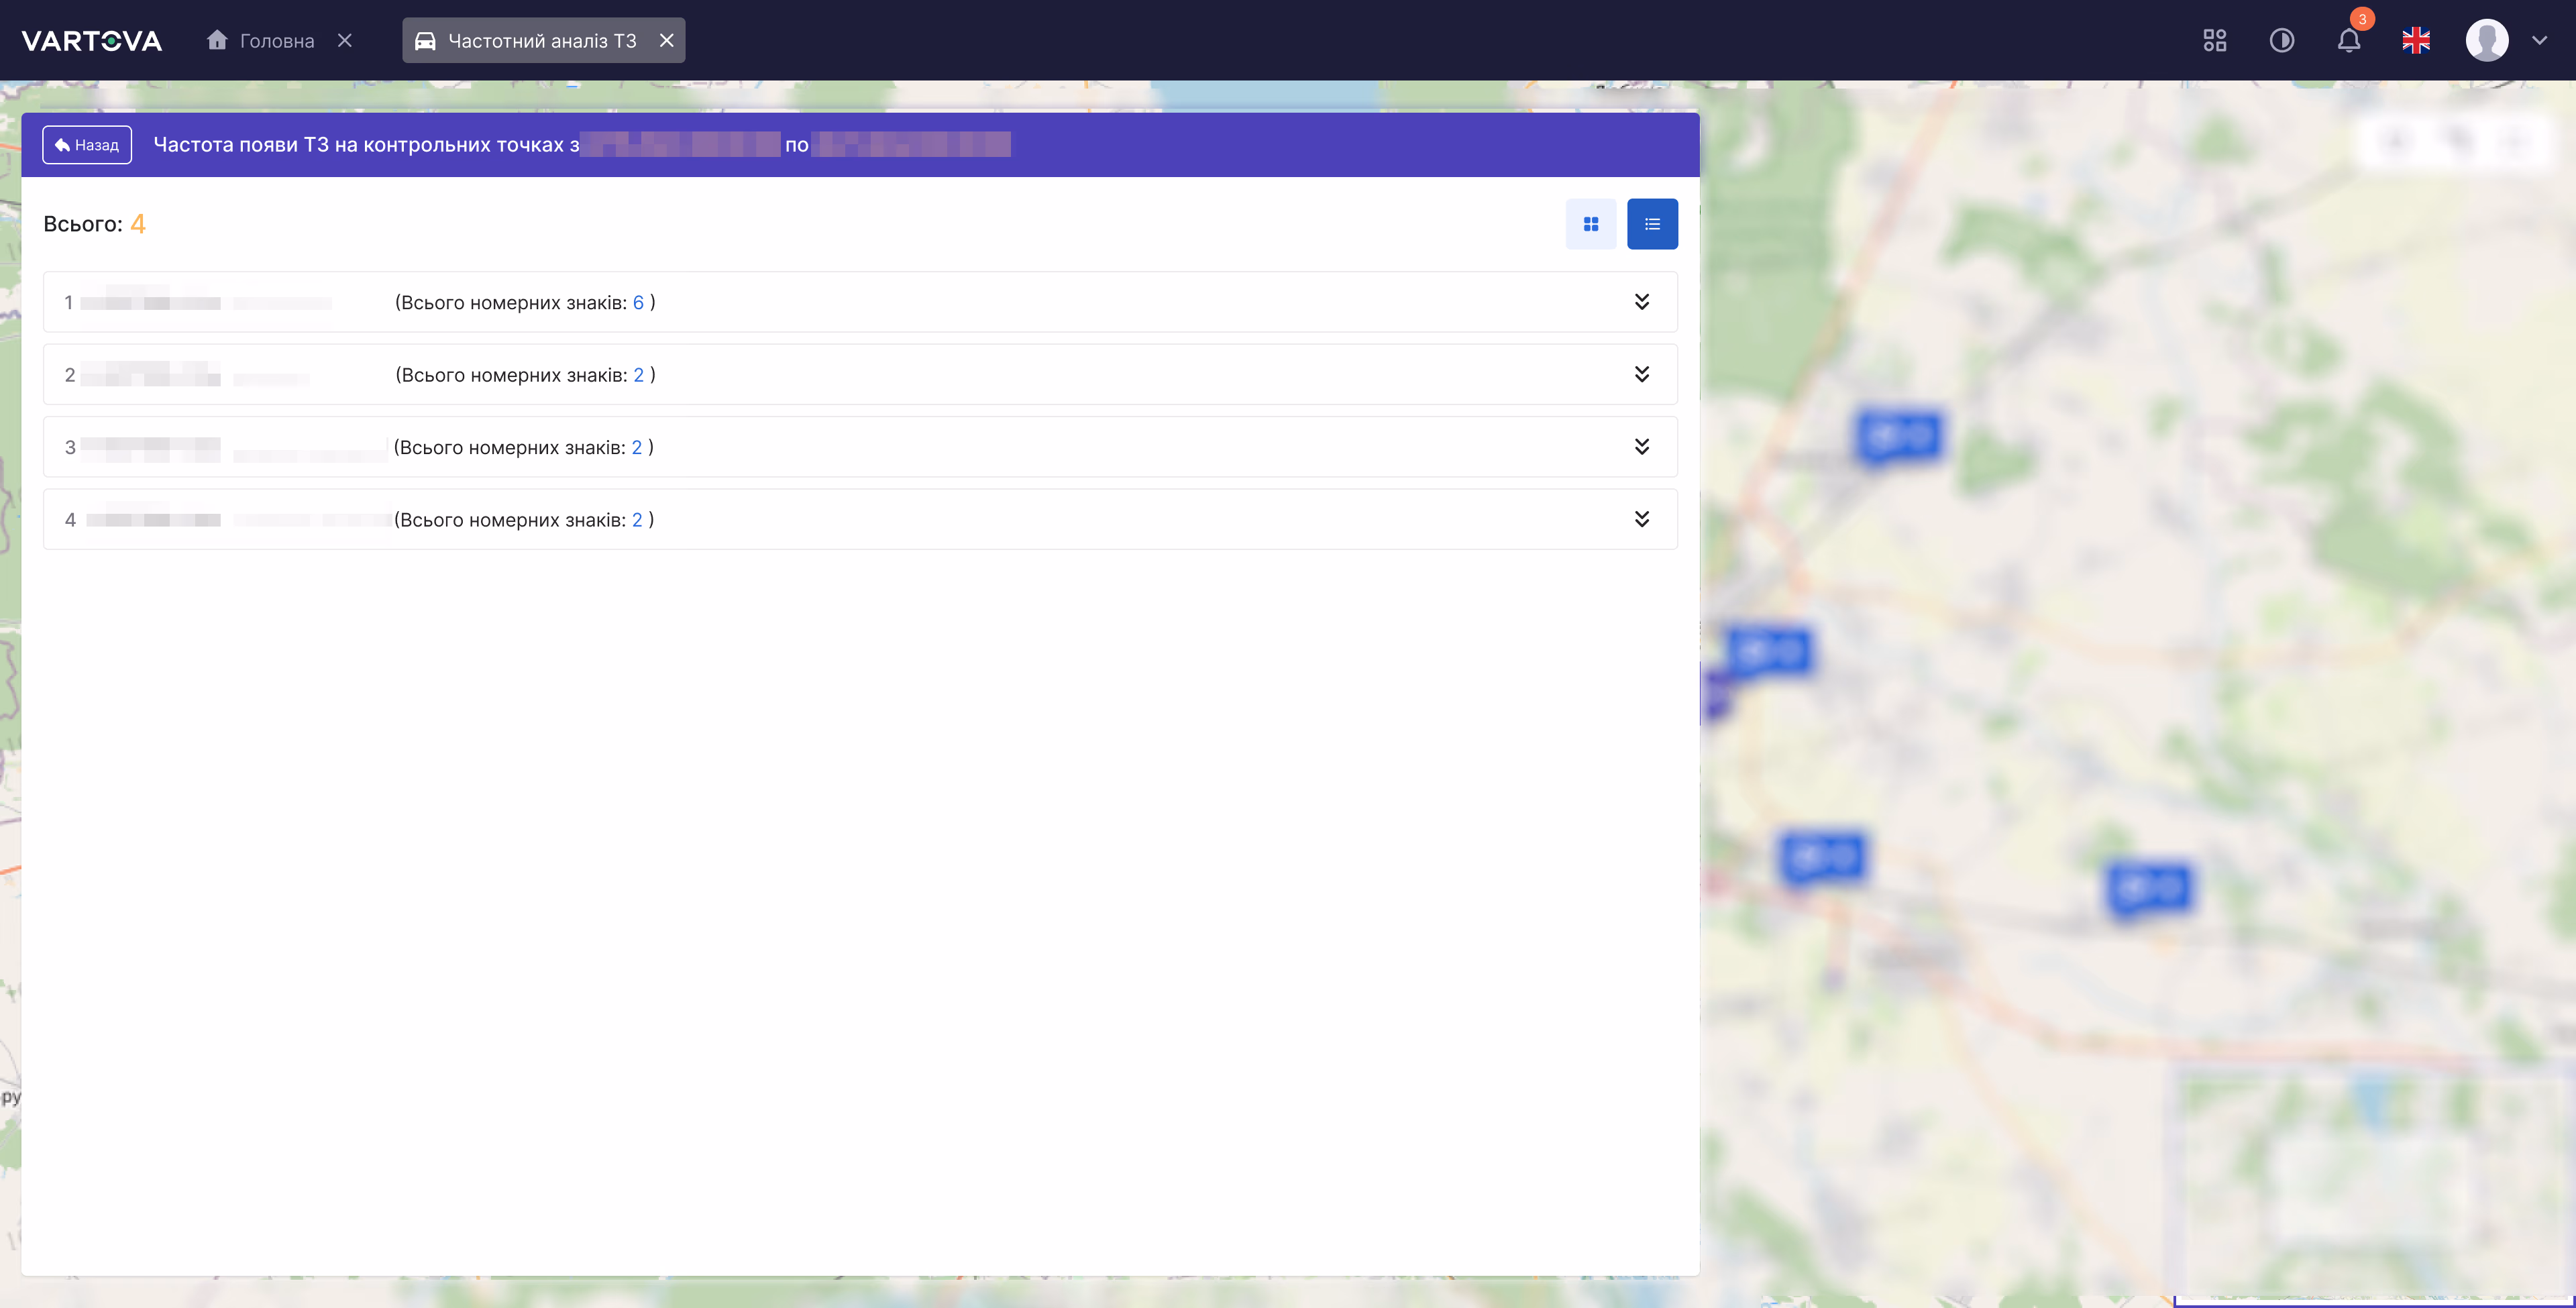This screenshot has width=2576, height=1308.
Task: Open the Головна tab
Action: tap(261, 40)
